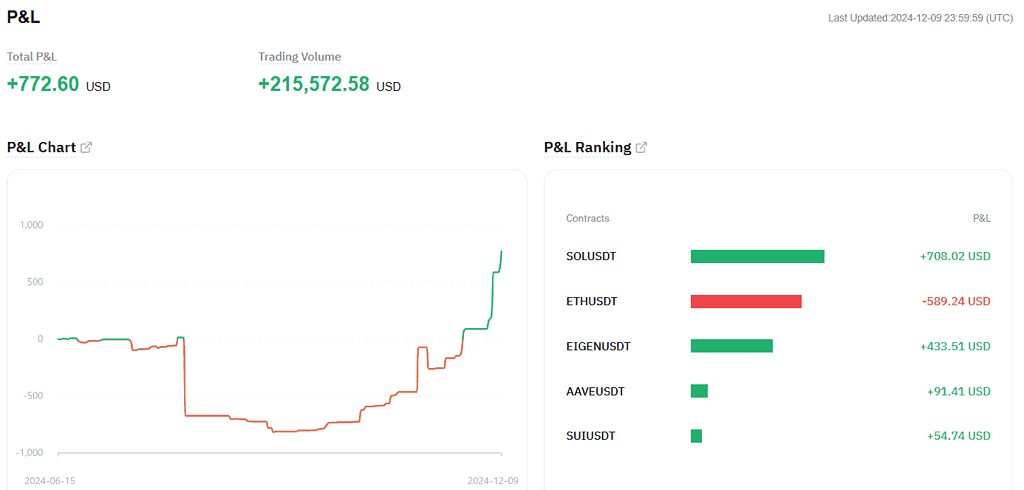This screenshot has width=1024, height=490.
Task: Click the Total P&L label
Action: point(32,57)
